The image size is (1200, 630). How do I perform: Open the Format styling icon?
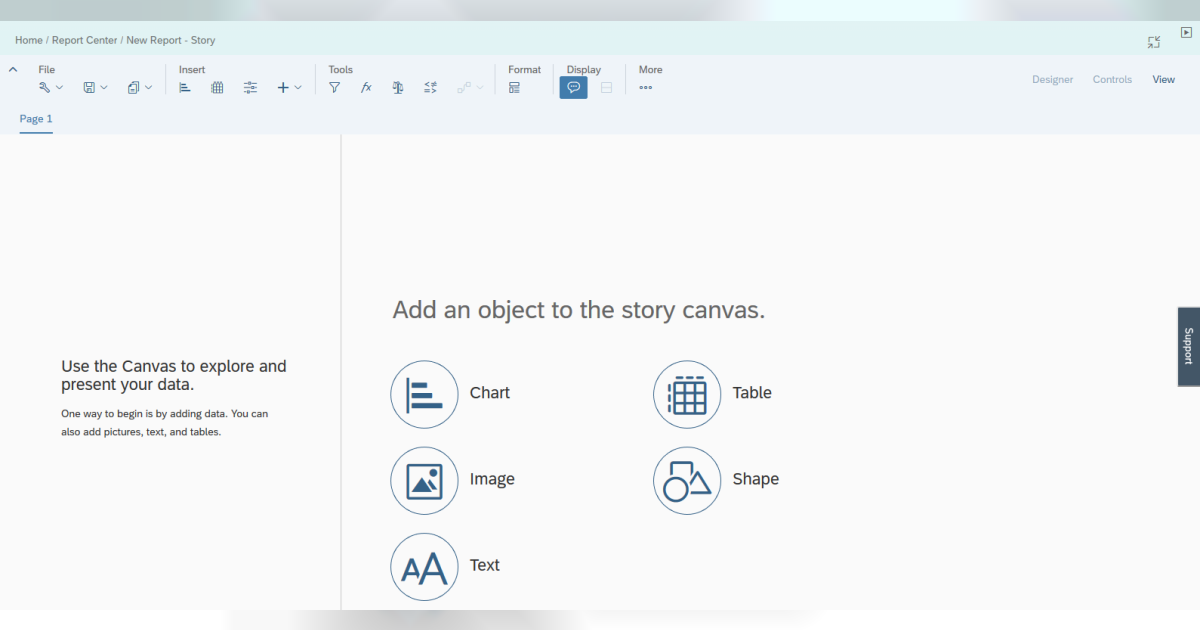(x=514, y=87)
